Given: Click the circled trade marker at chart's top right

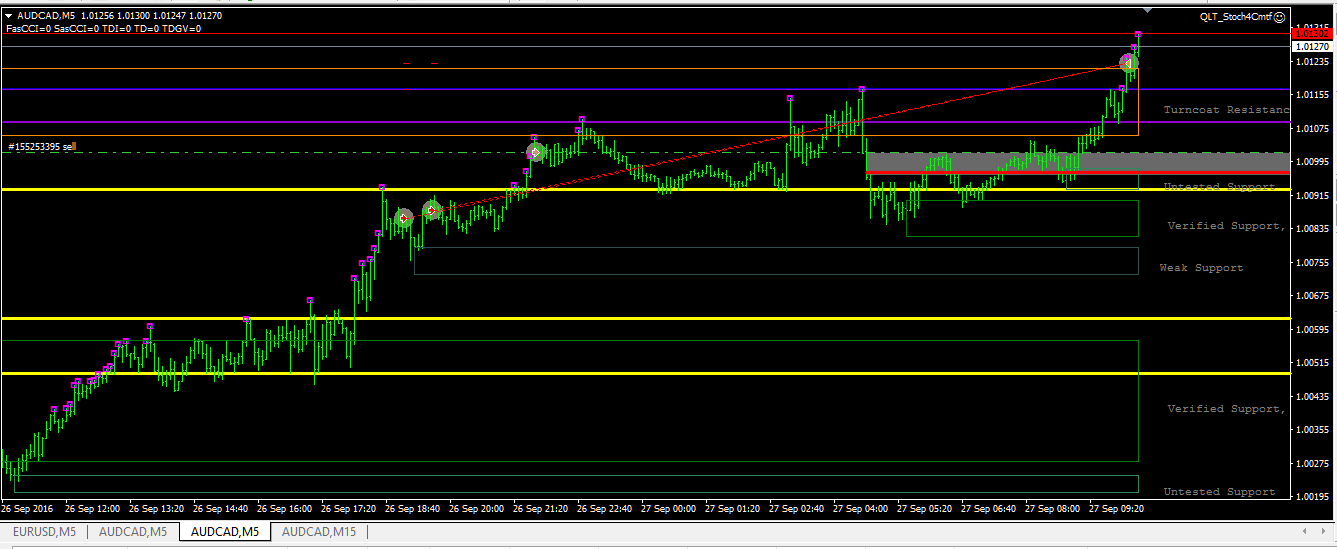Looking at the screenshot, I should pos(1129,63).
